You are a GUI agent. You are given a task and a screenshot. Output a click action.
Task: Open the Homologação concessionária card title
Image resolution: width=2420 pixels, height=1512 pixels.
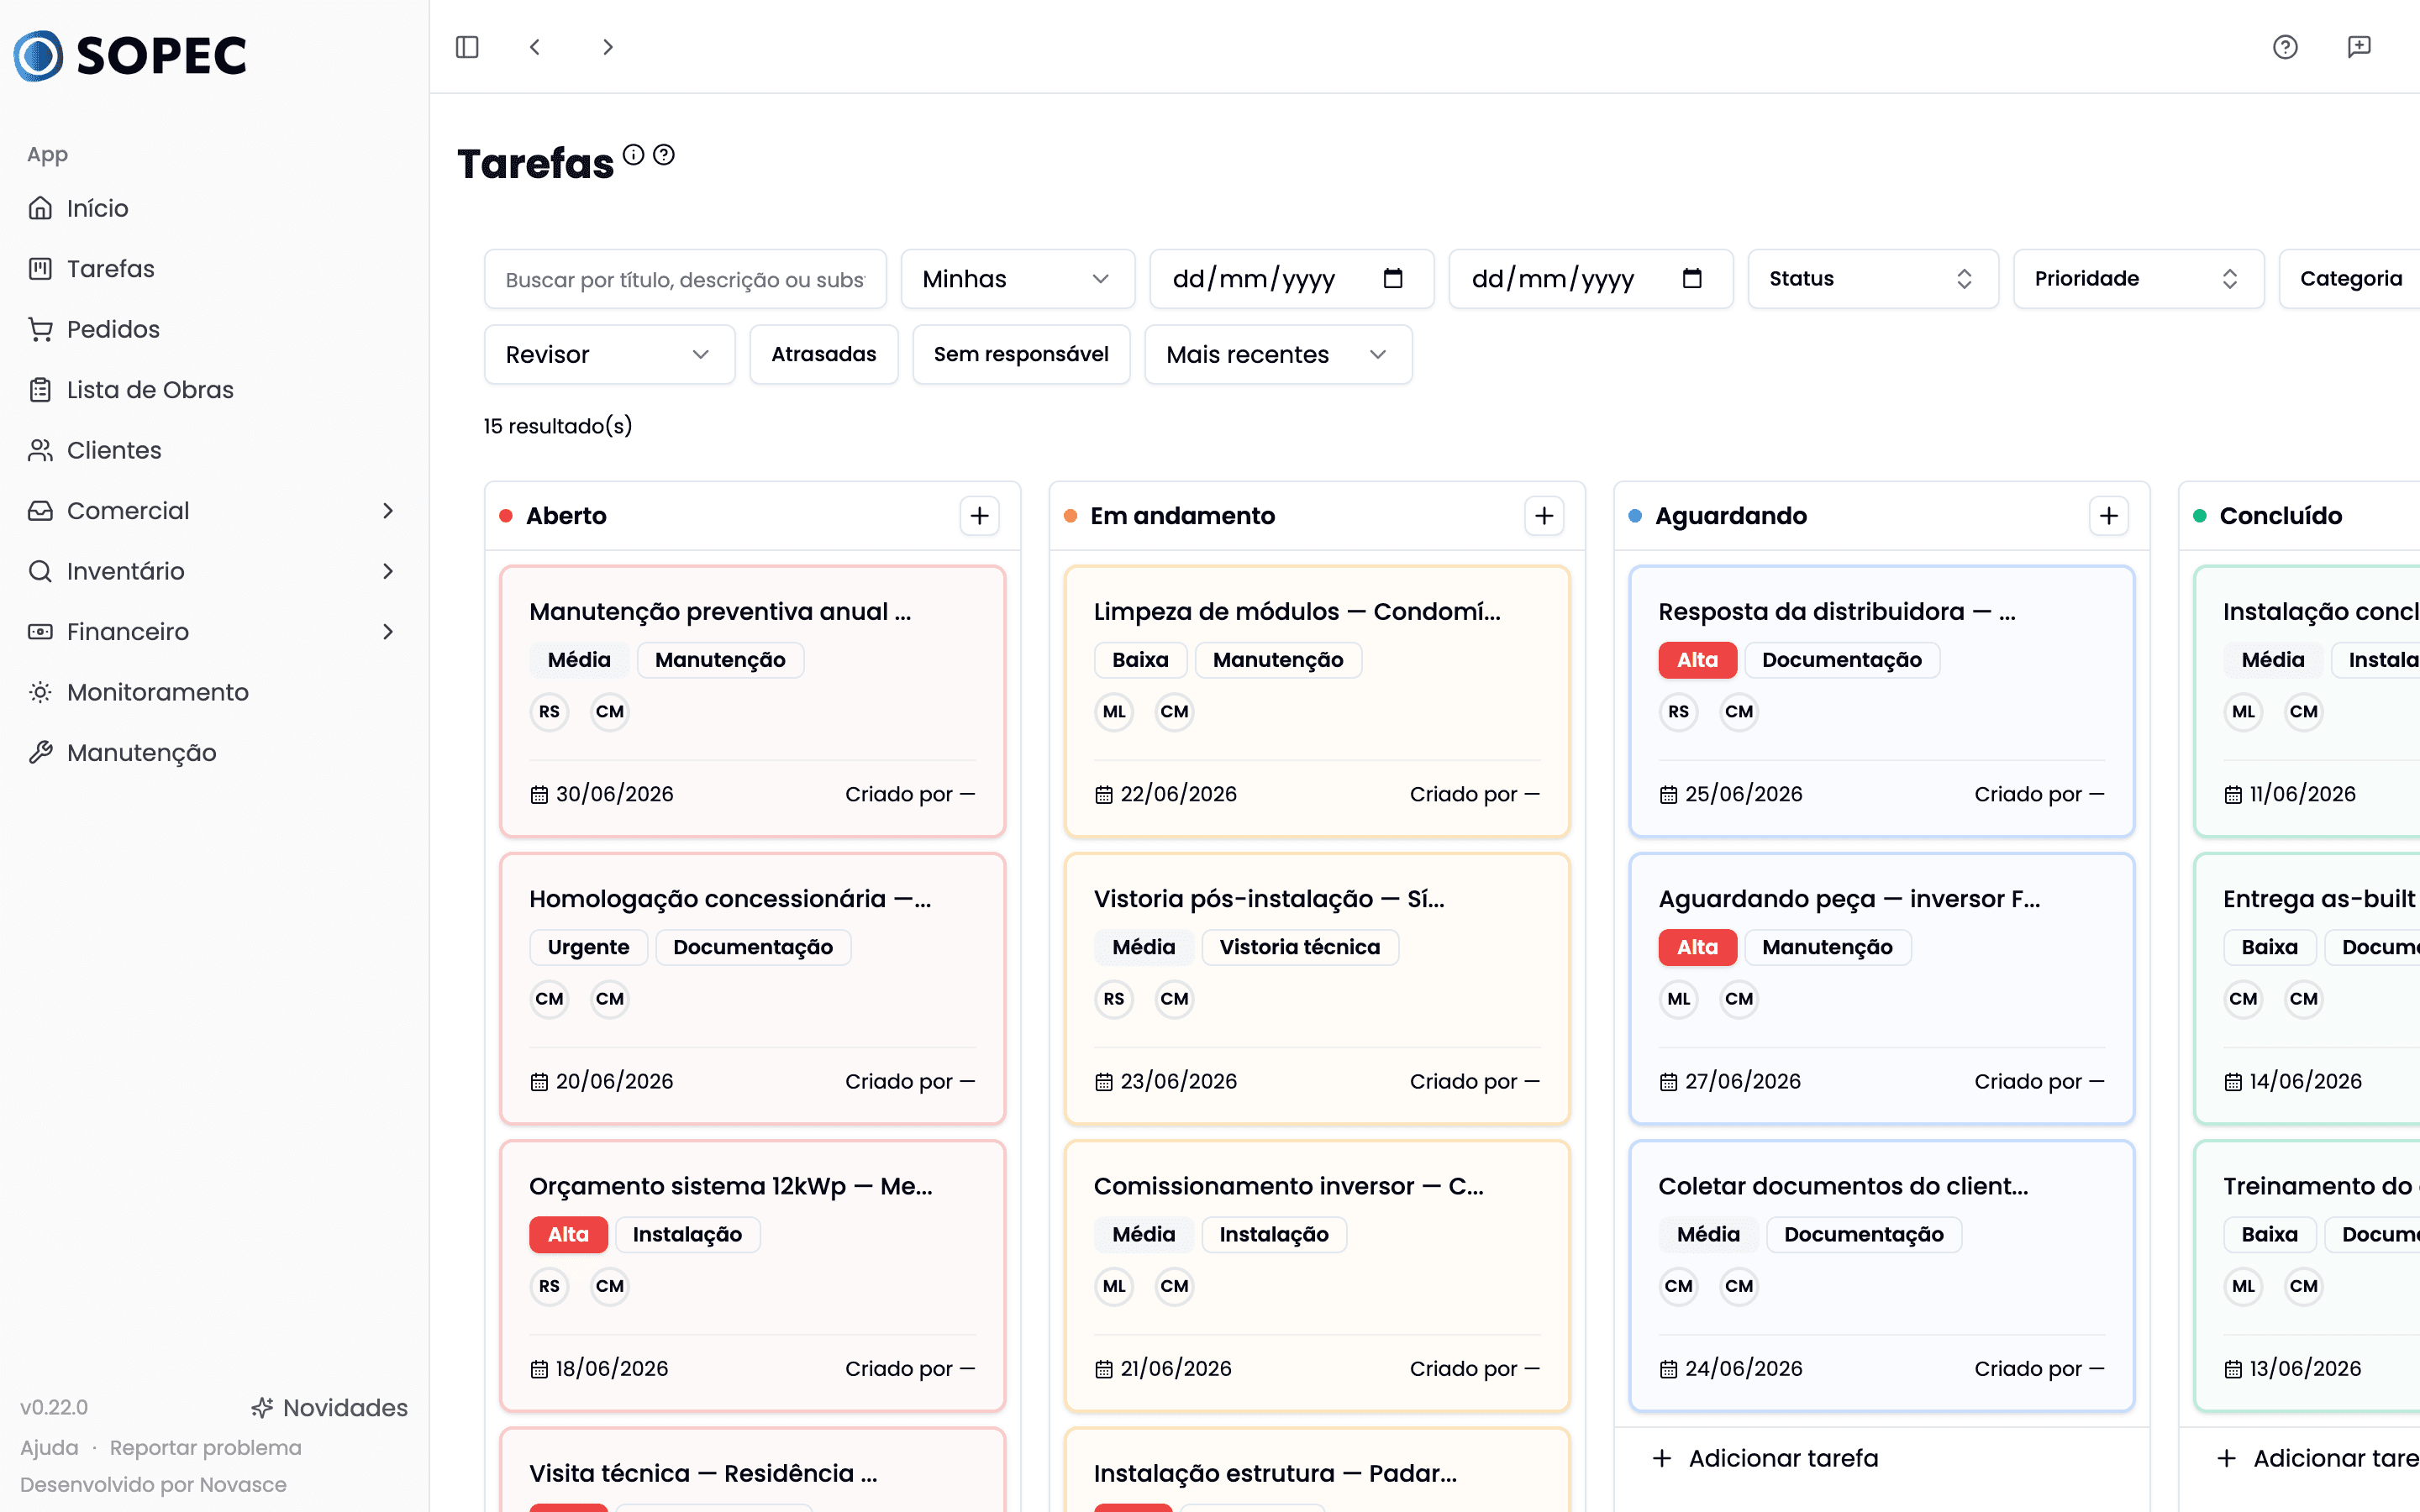(730, 899)
